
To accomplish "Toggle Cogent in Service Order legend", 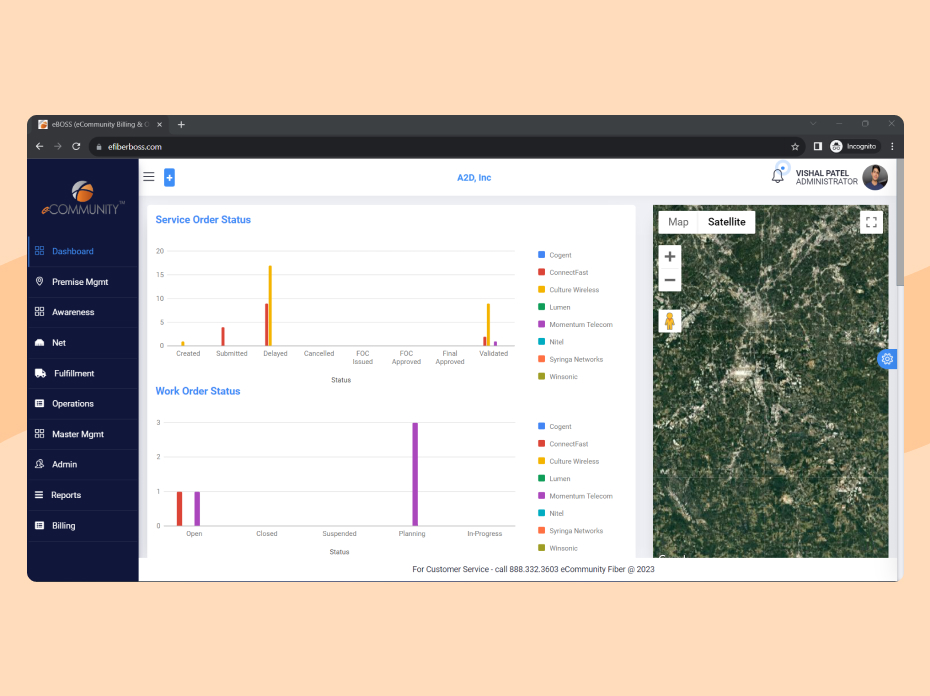I will (x=555, y=255).
